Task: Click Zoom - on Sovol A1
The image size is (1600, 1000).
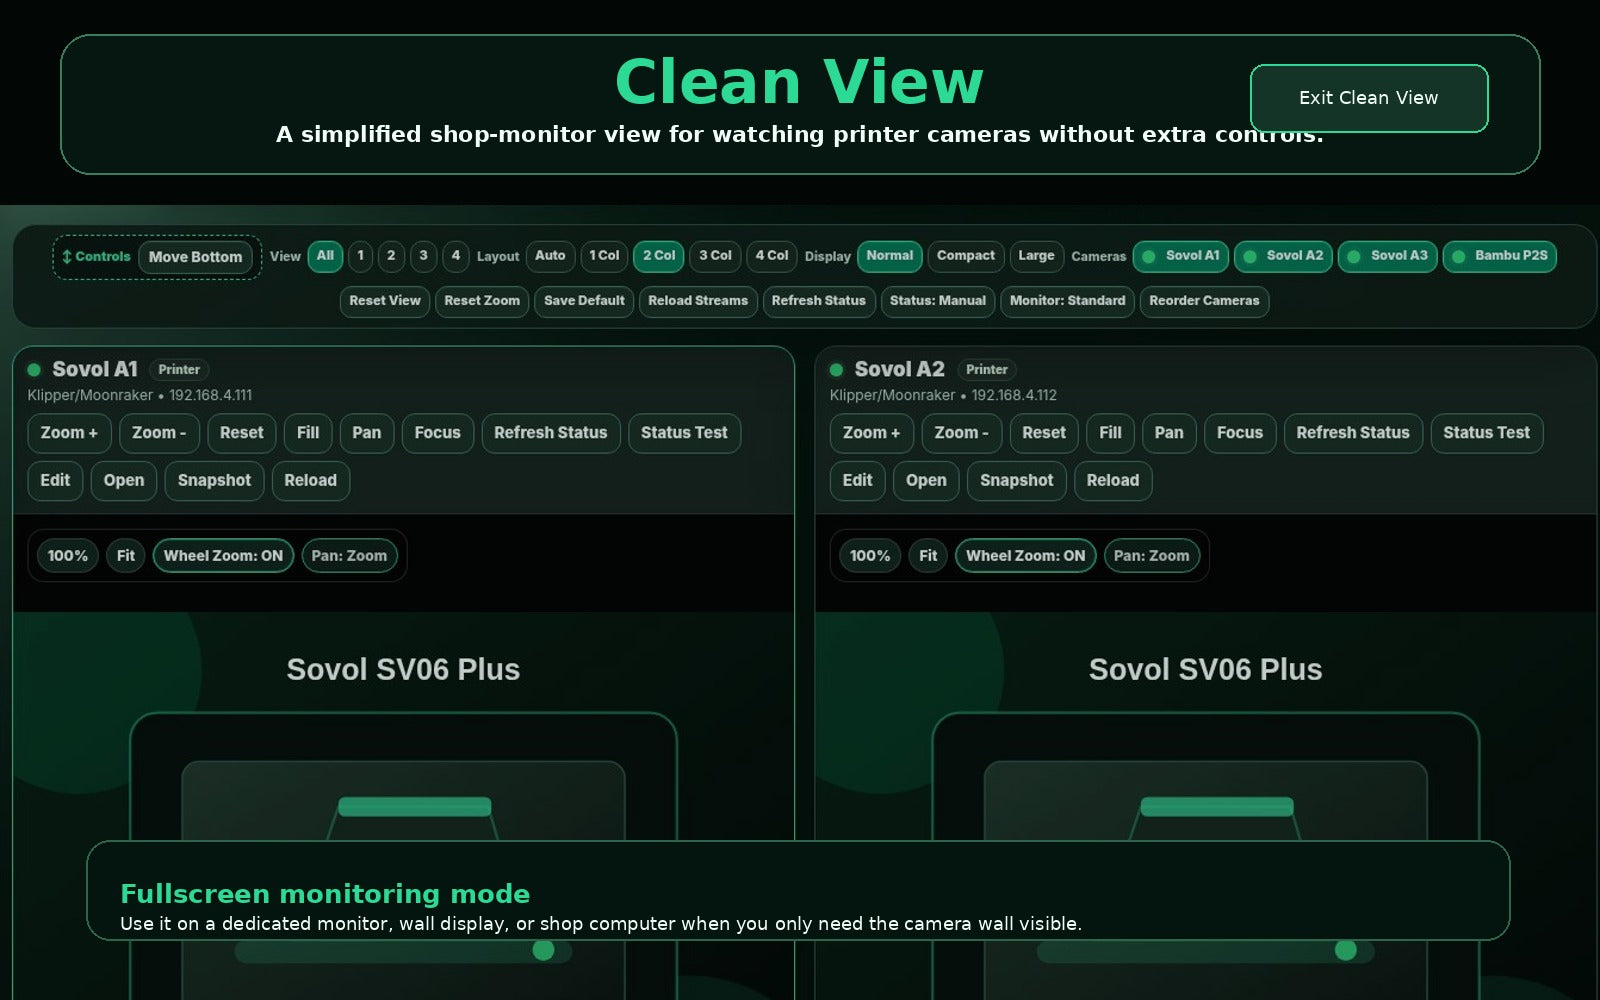Action: click(x=159, y=433)
